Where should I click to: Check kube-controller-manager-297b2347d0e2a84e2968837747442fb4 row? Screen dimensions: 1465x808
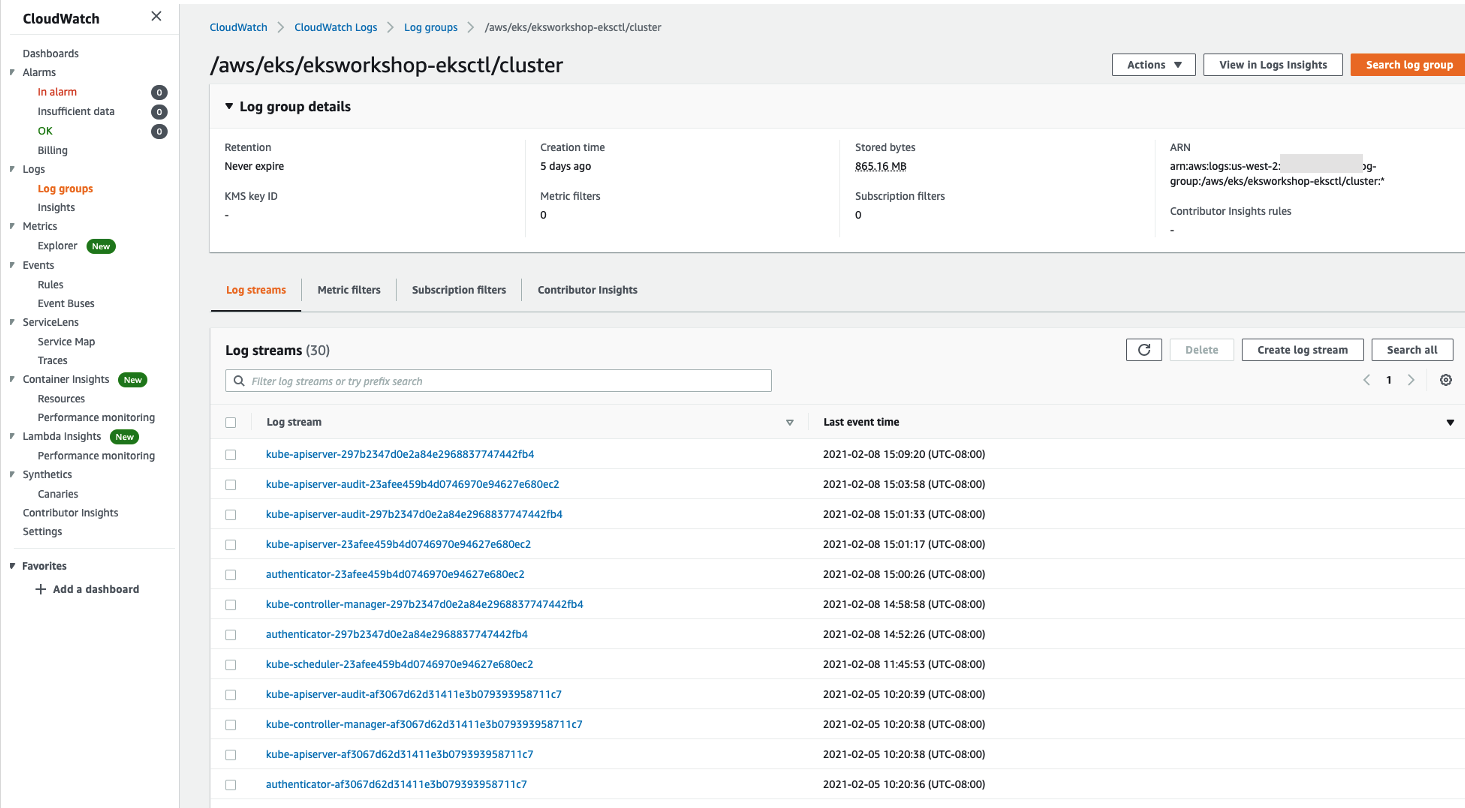(231, 605)
